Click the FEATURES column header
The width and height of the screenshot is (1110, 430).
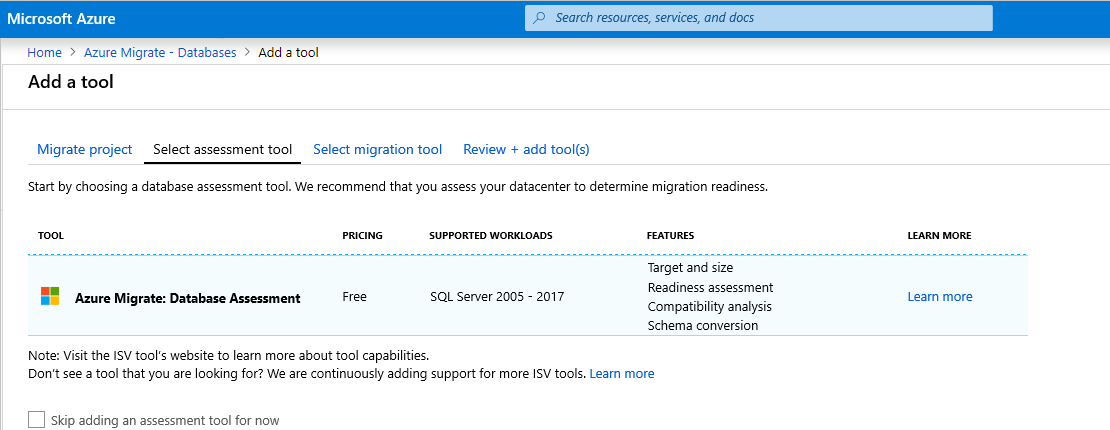(x=670, y=236)
